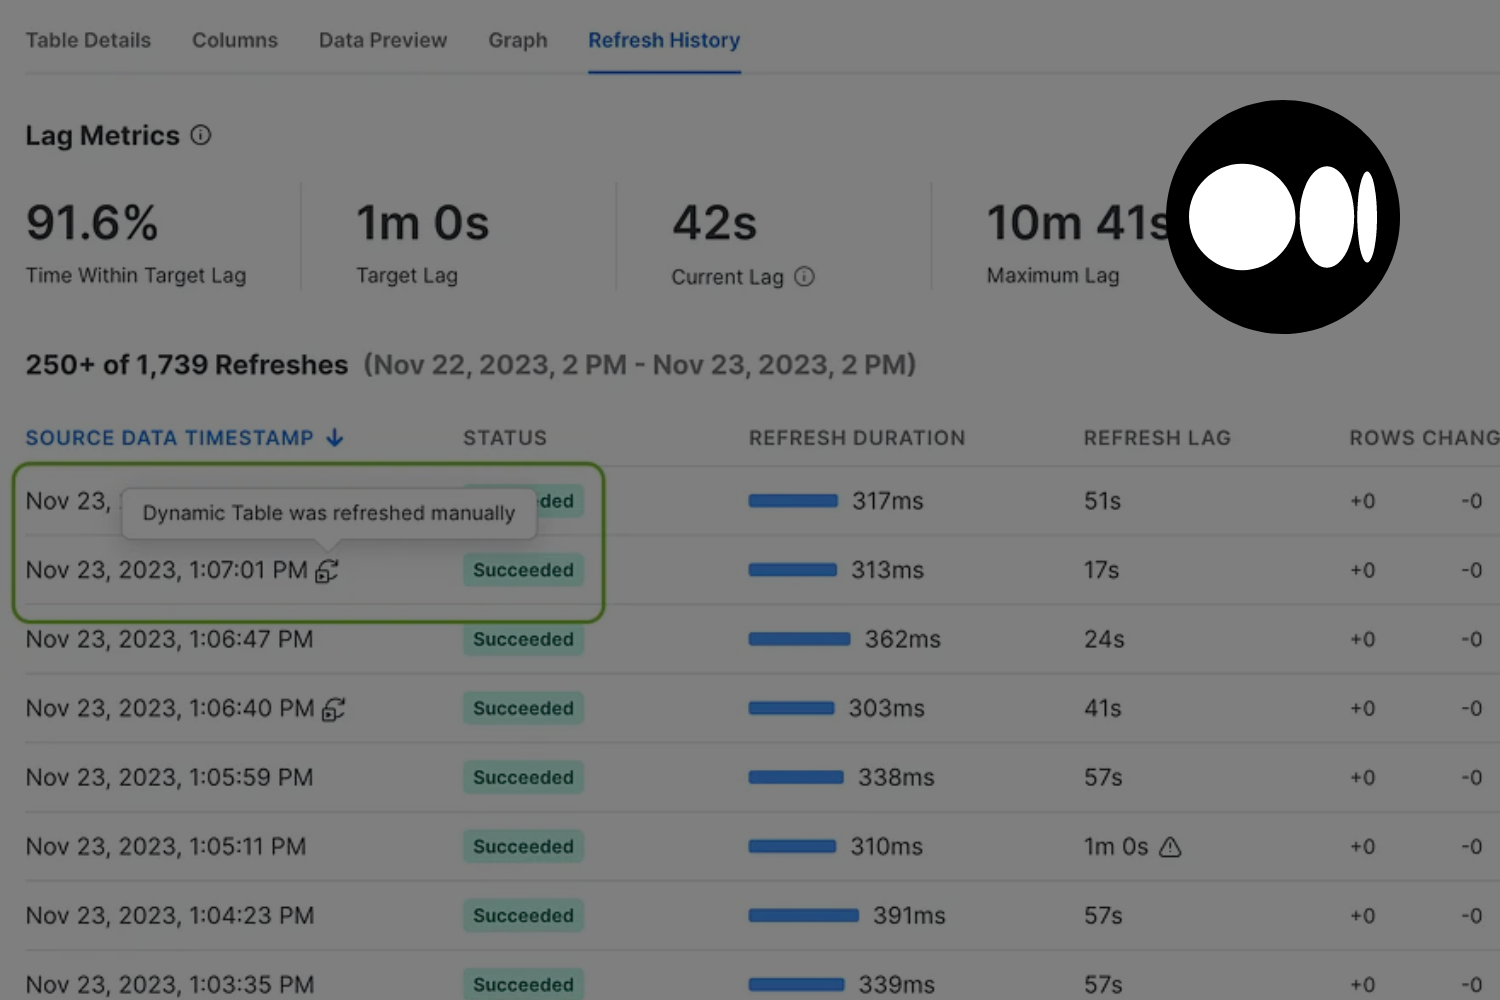Sort by Source Data Timestamp column header

169,438
